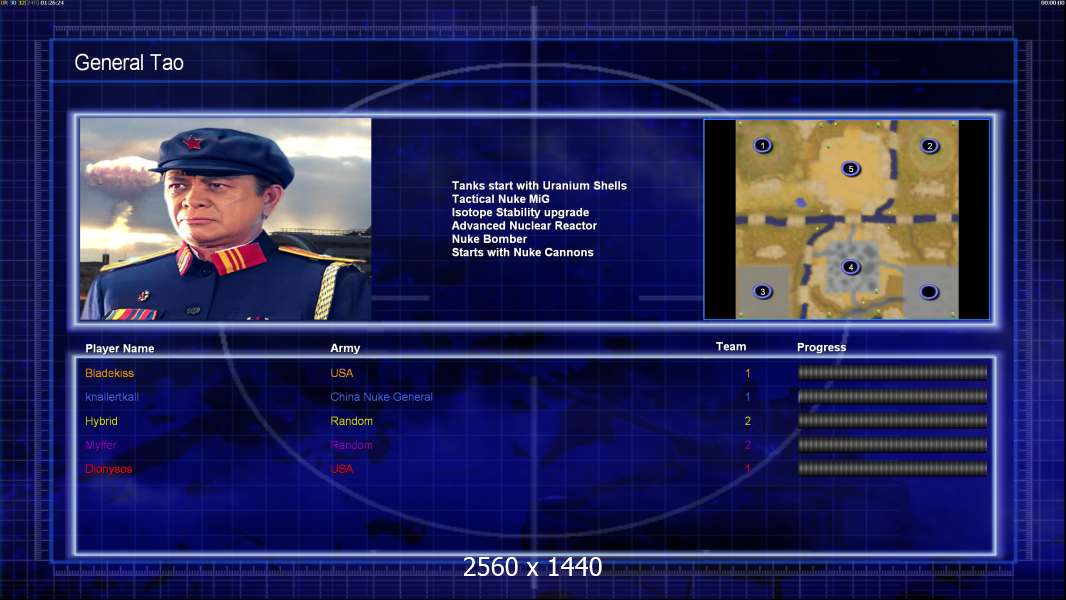Click Hybrid's loading progress bar
Image resolution: width=1066 pixels, height=600 pixels.
[892, 421]
